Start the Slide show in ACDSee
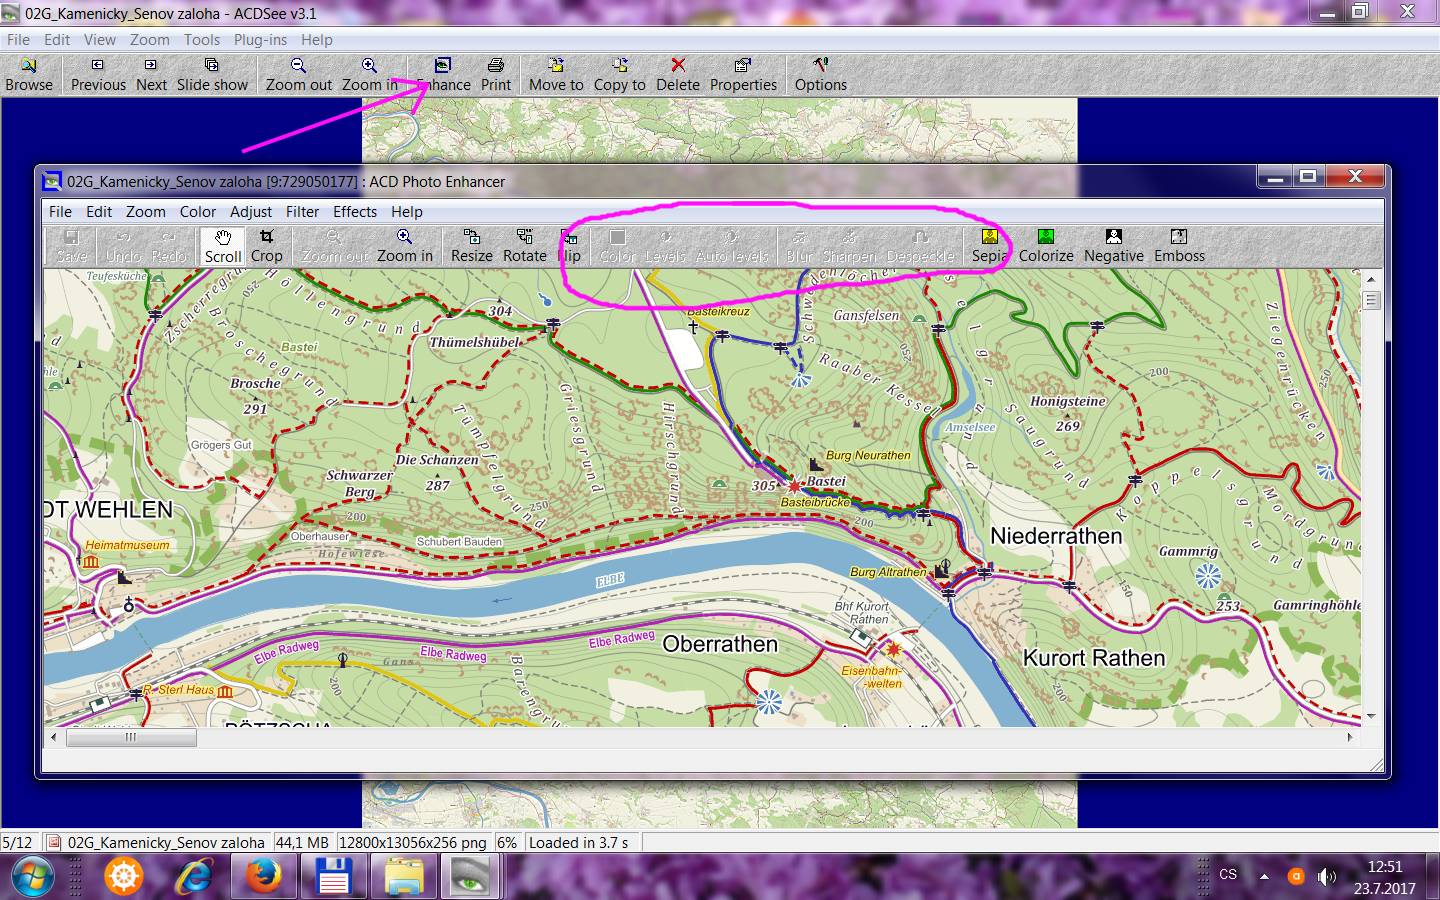This screenshot has height=900, width=1440. point(212,75)
